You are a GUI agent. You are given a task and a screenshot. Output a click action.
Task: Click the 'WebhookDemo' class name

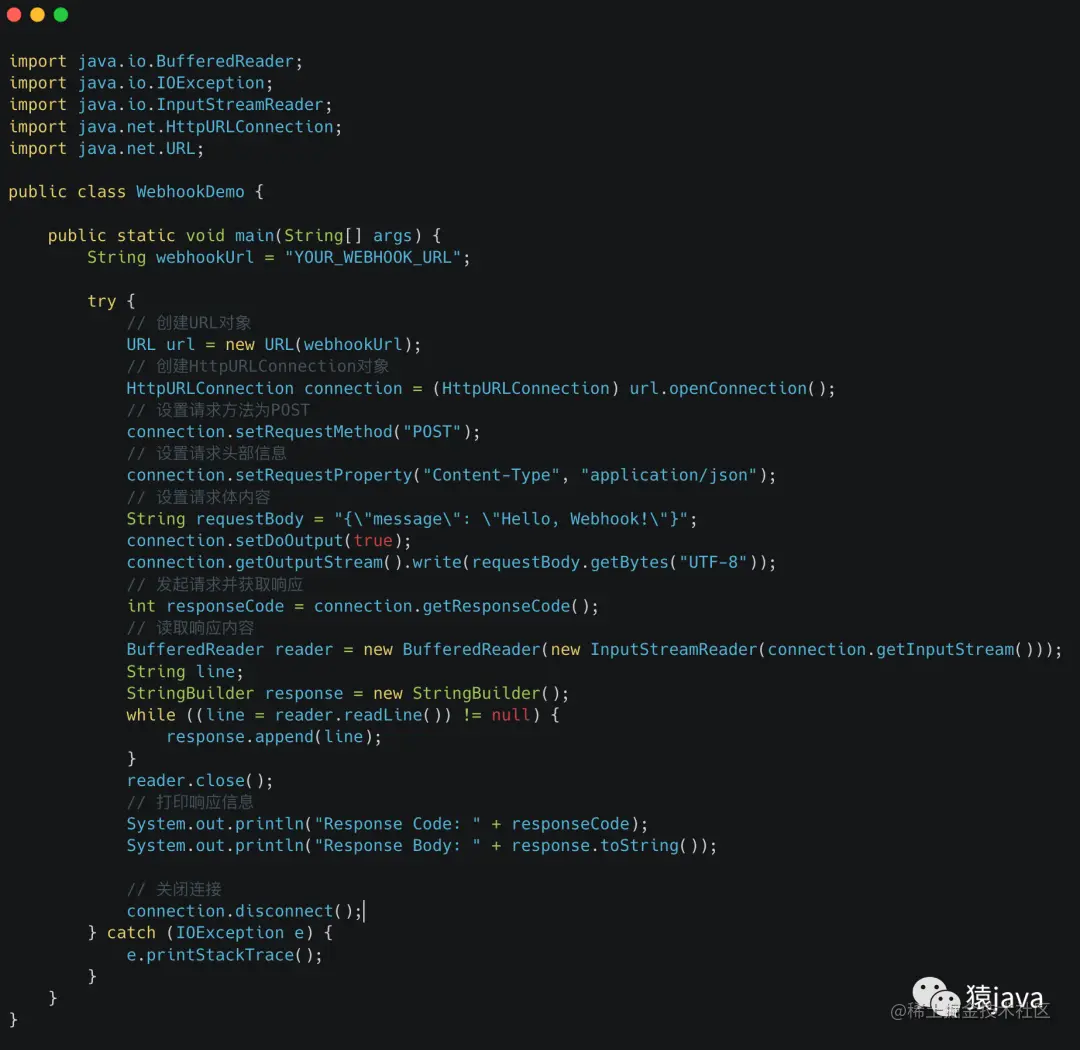(x=190, y=192)
